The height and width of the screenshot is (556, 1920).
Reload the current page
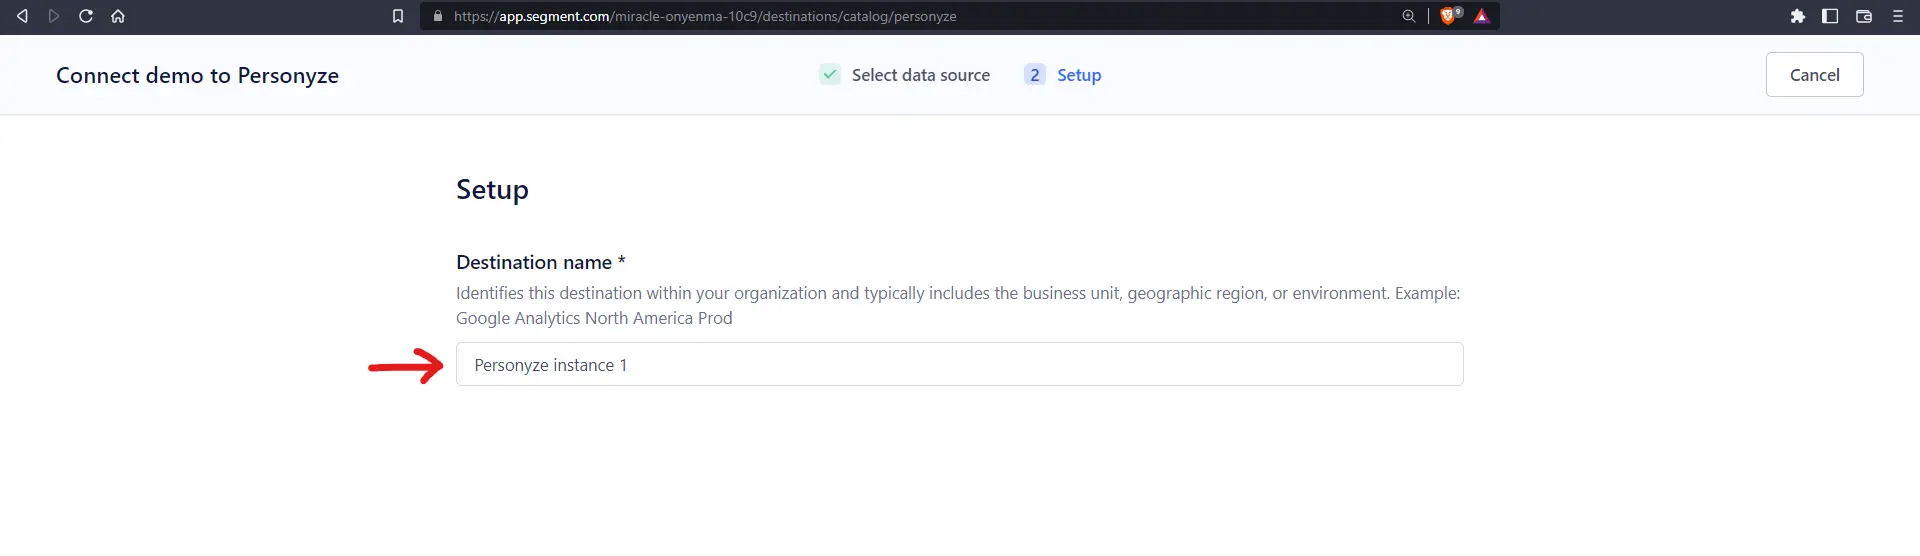(86, 16)
